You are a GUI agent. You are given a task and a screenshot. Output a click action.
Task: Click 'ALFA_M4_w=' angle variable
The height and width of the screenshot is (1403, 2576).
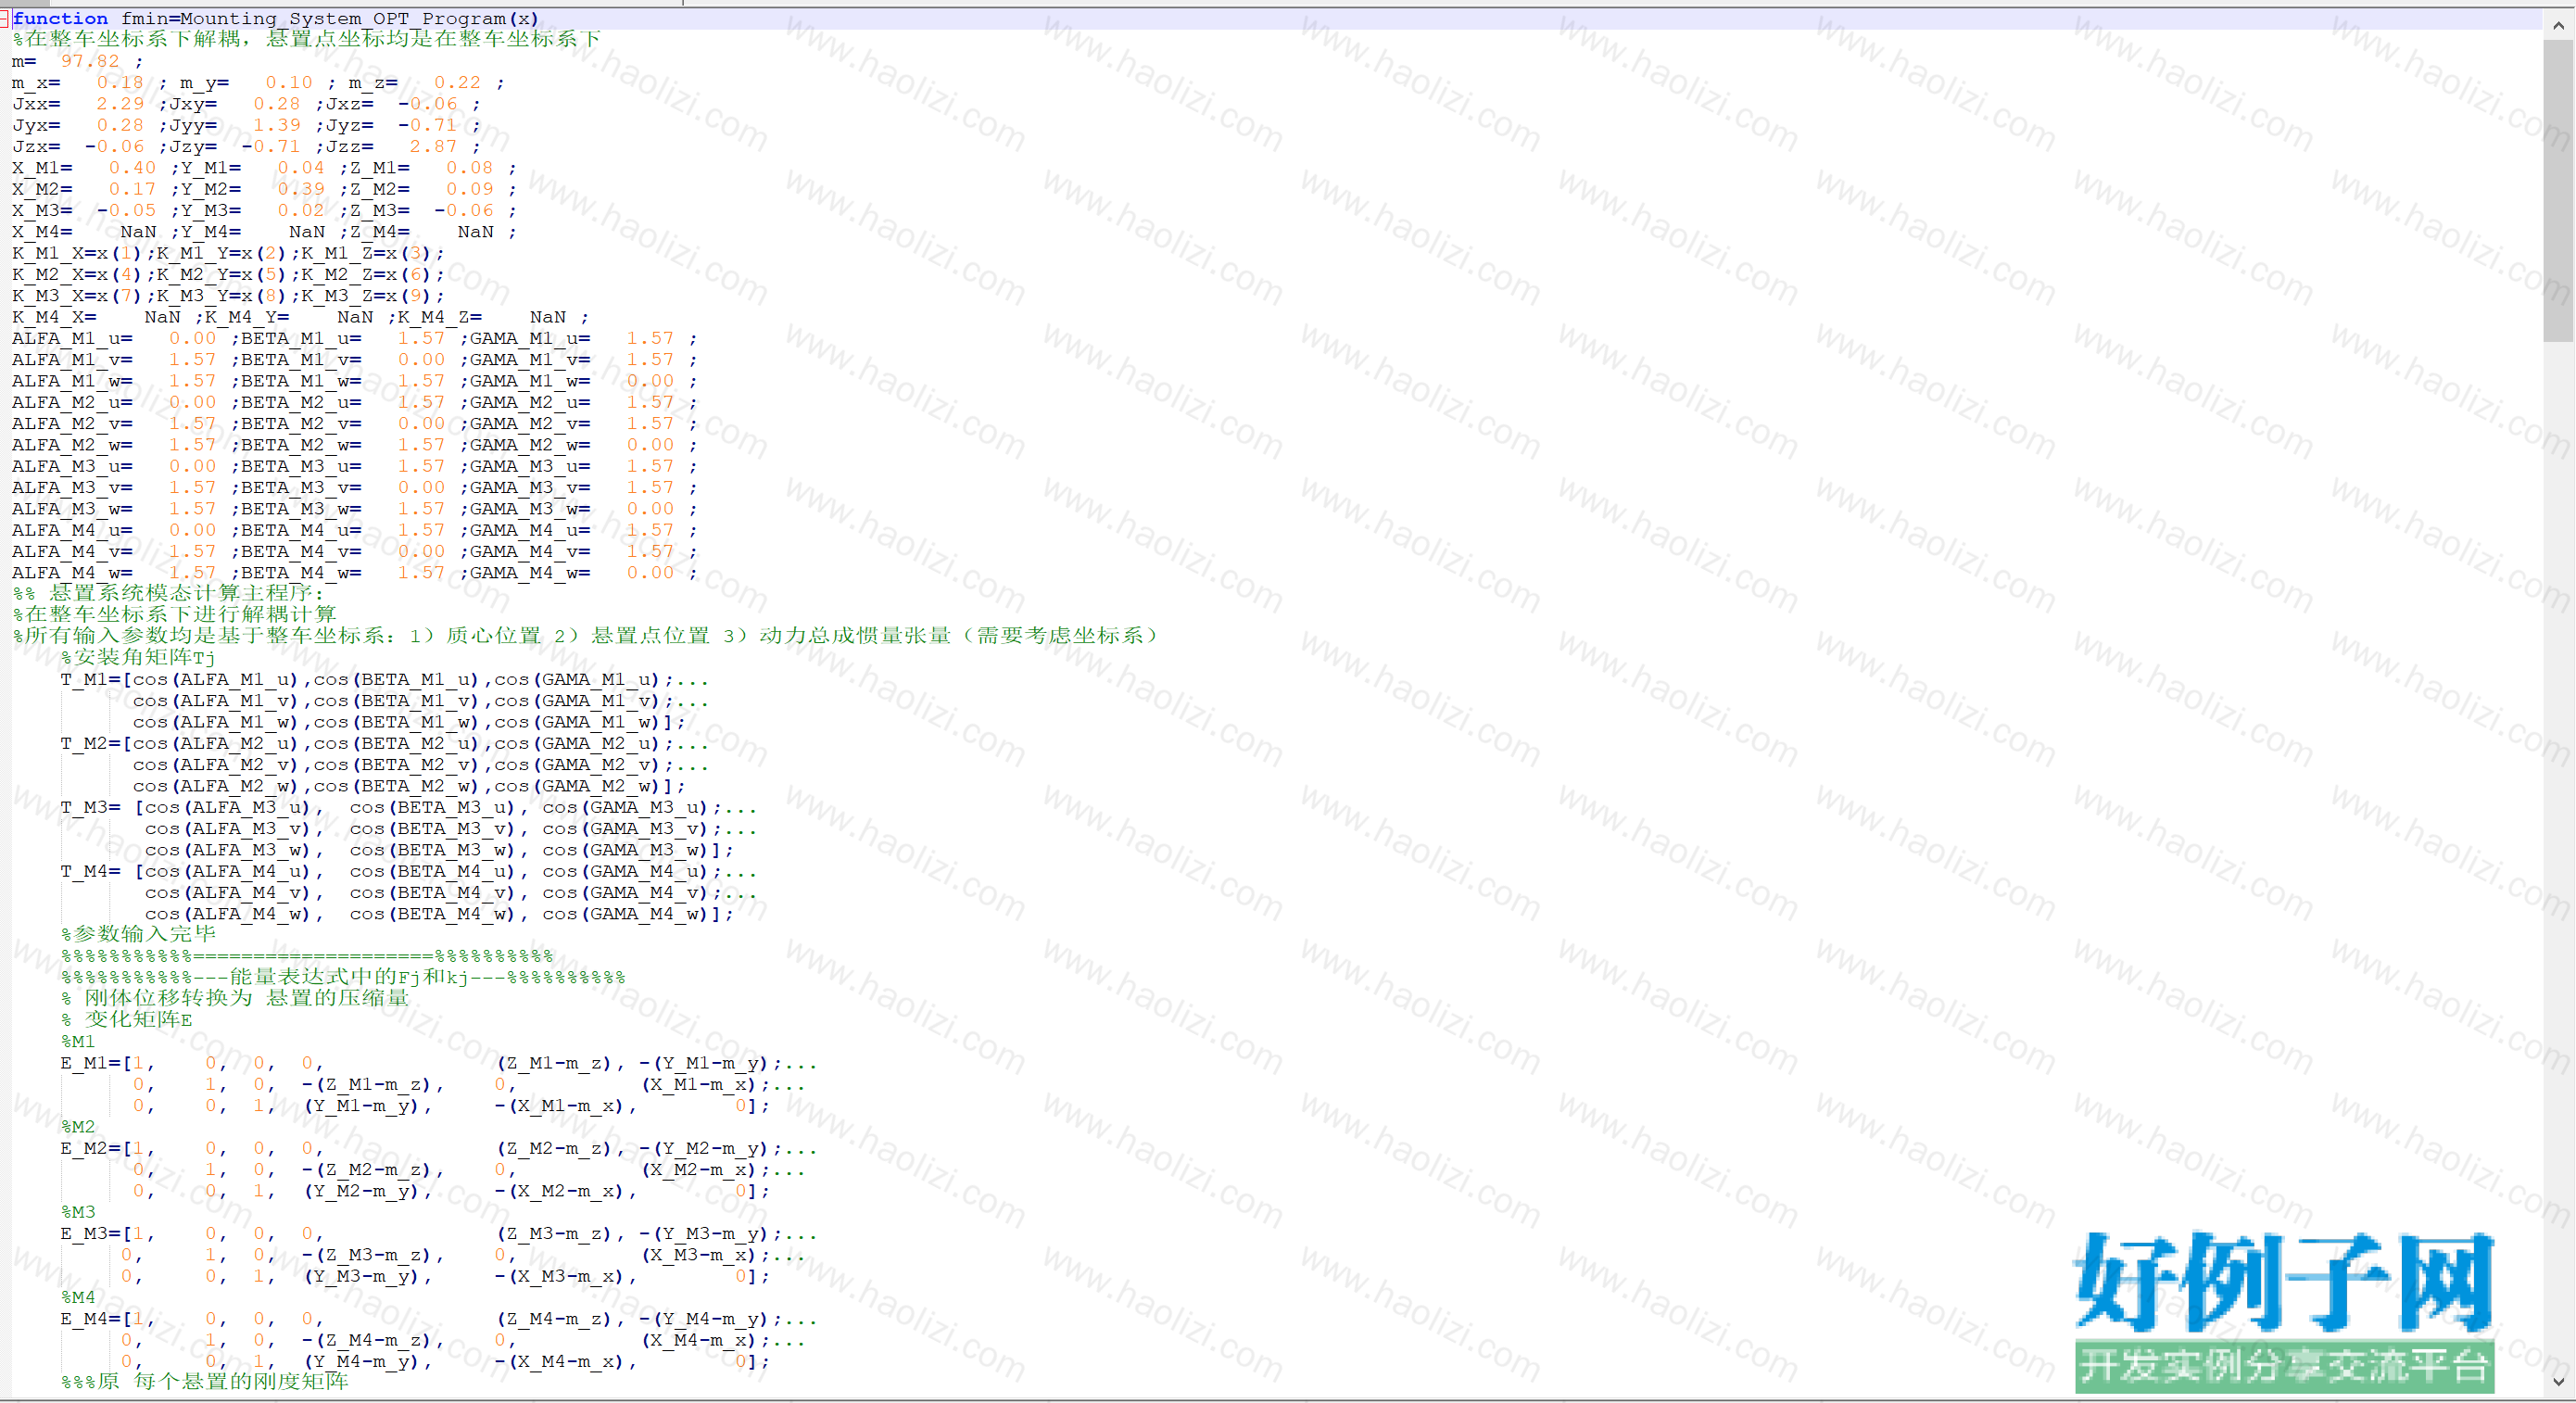click(72, 573)
